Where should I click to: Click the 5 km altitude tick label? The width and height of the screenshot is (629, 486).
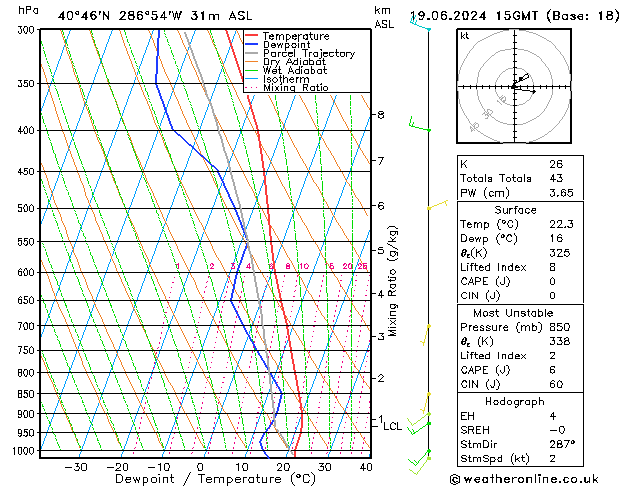(x=380, y=251)
